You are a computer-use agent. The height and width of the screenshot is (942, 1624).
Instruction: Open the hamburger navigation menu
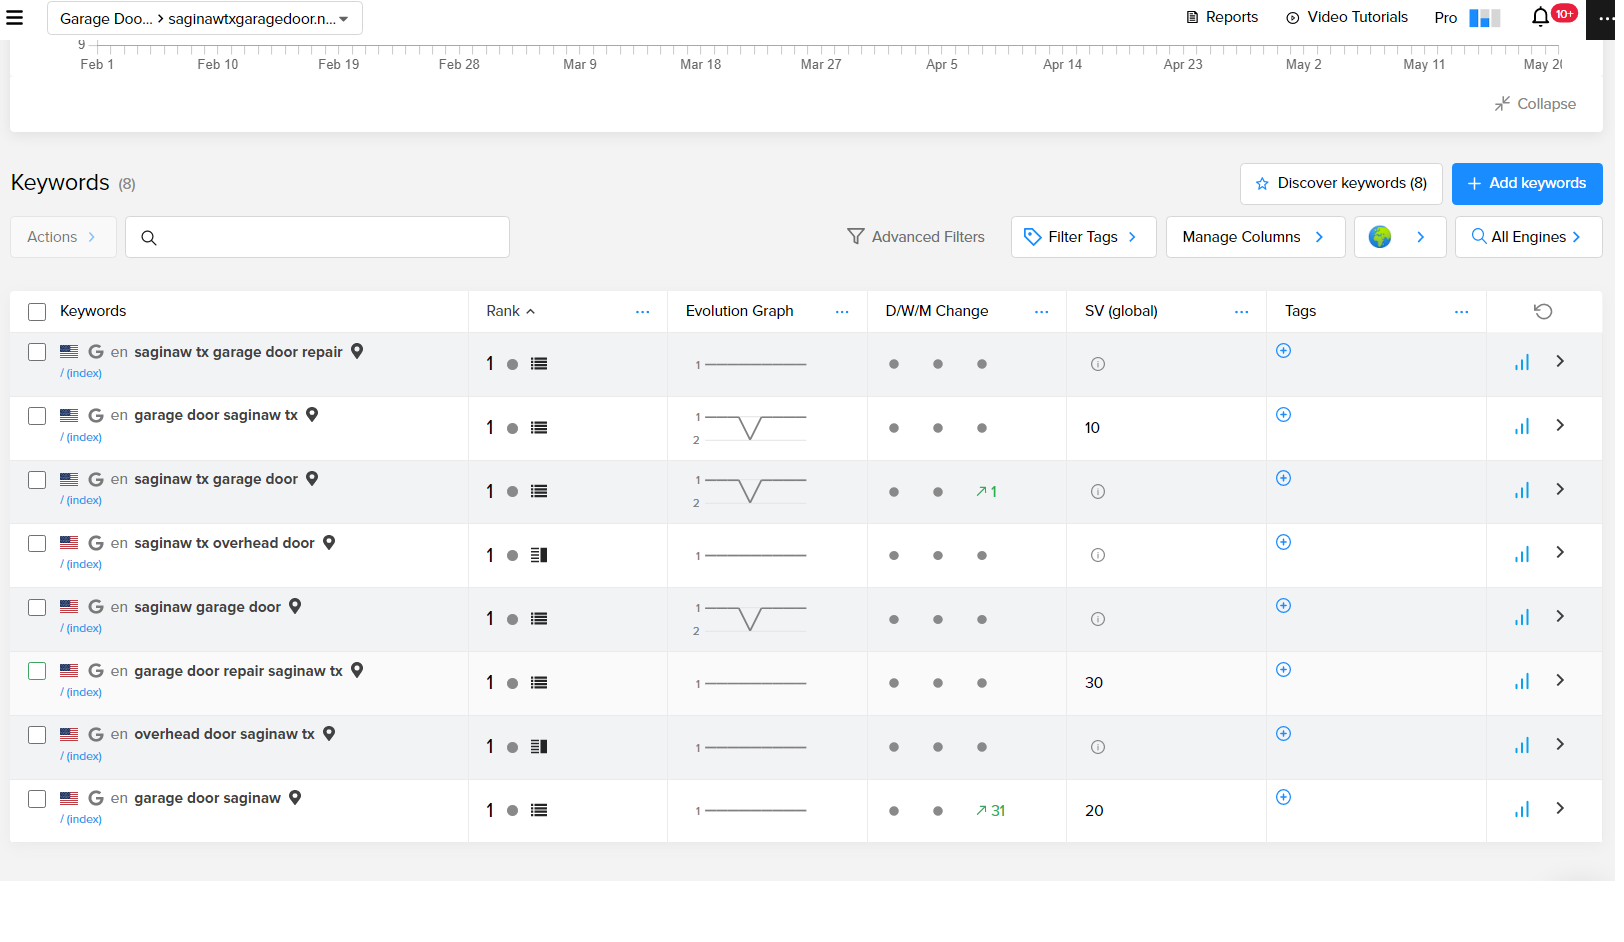[14, 18]
